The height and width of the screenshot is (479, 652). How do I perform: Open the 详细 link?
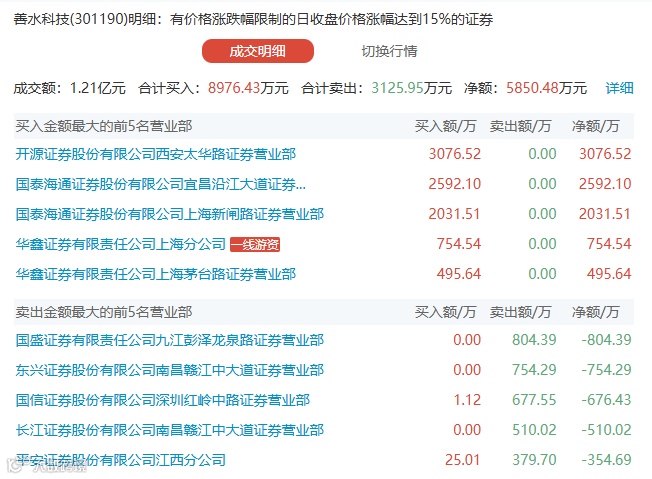click(x=619, y=88)
